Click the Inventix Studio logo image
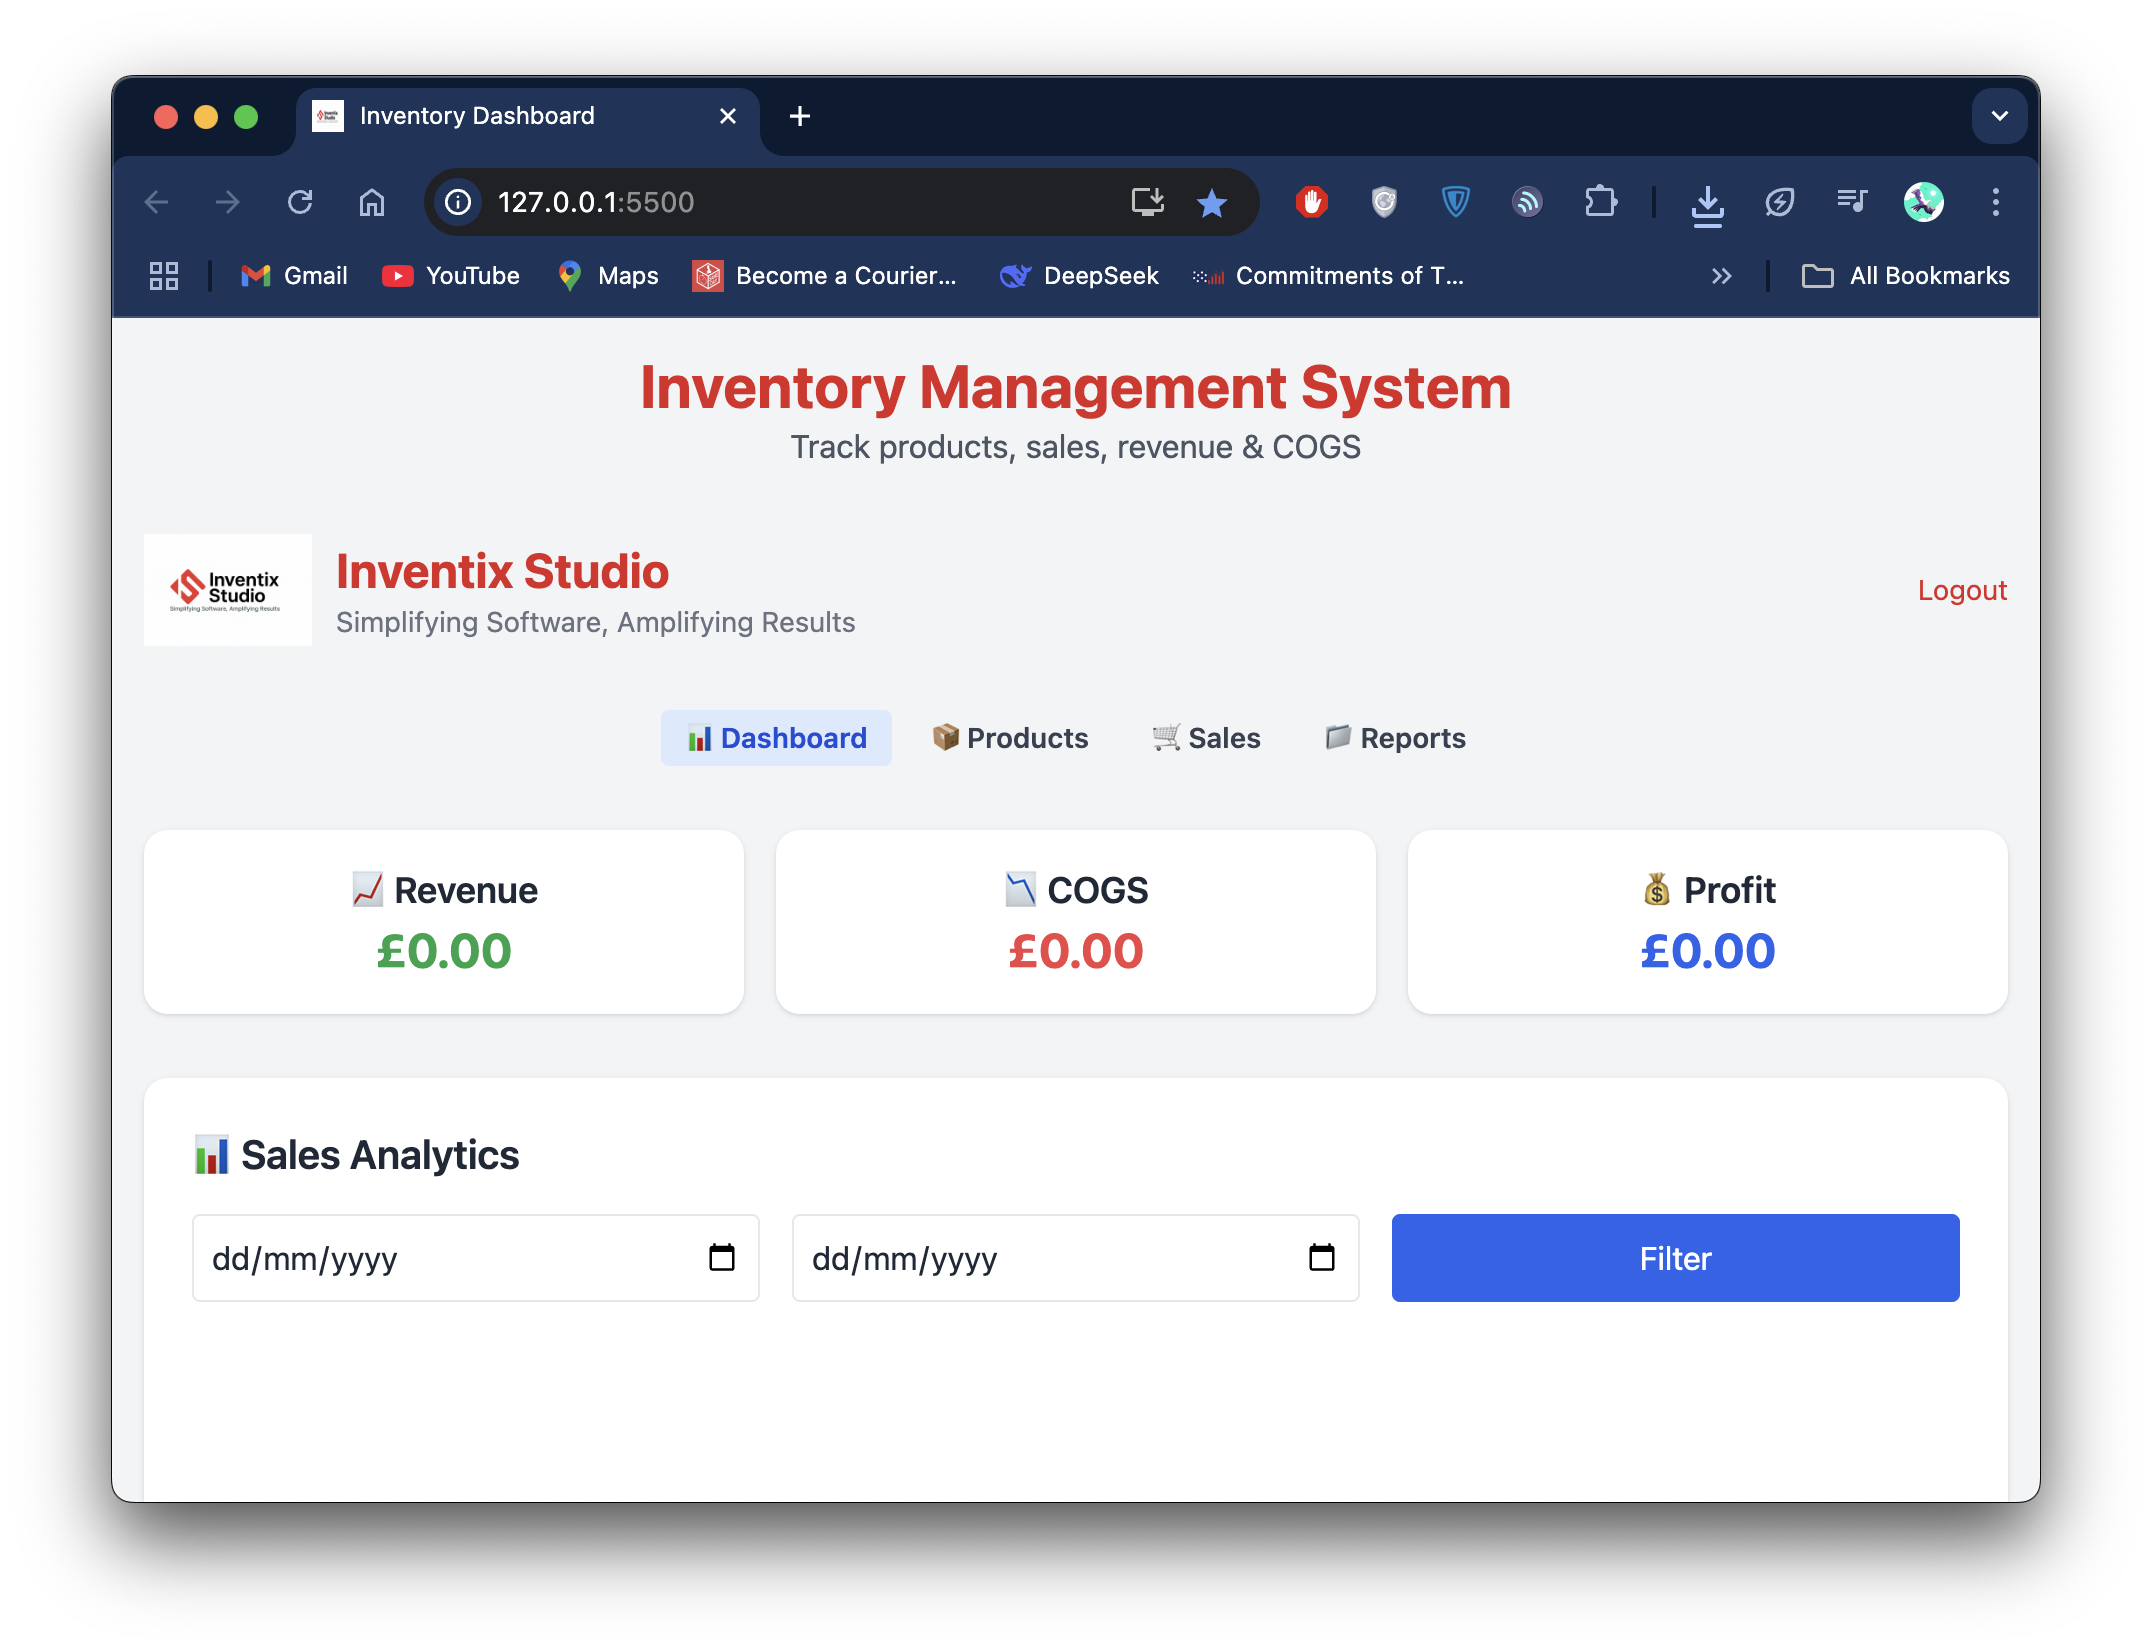 coord(228,590)
